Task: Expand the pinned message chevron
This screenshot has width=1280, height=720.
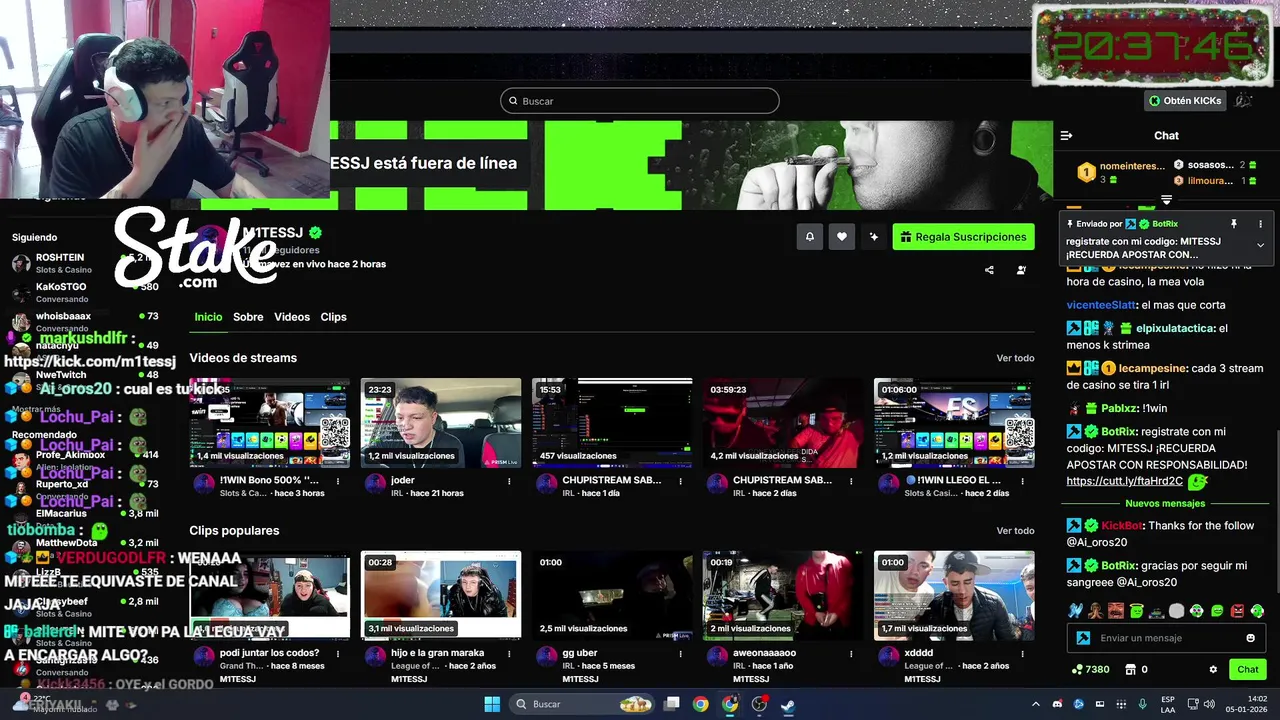Action: (1260, 245)
